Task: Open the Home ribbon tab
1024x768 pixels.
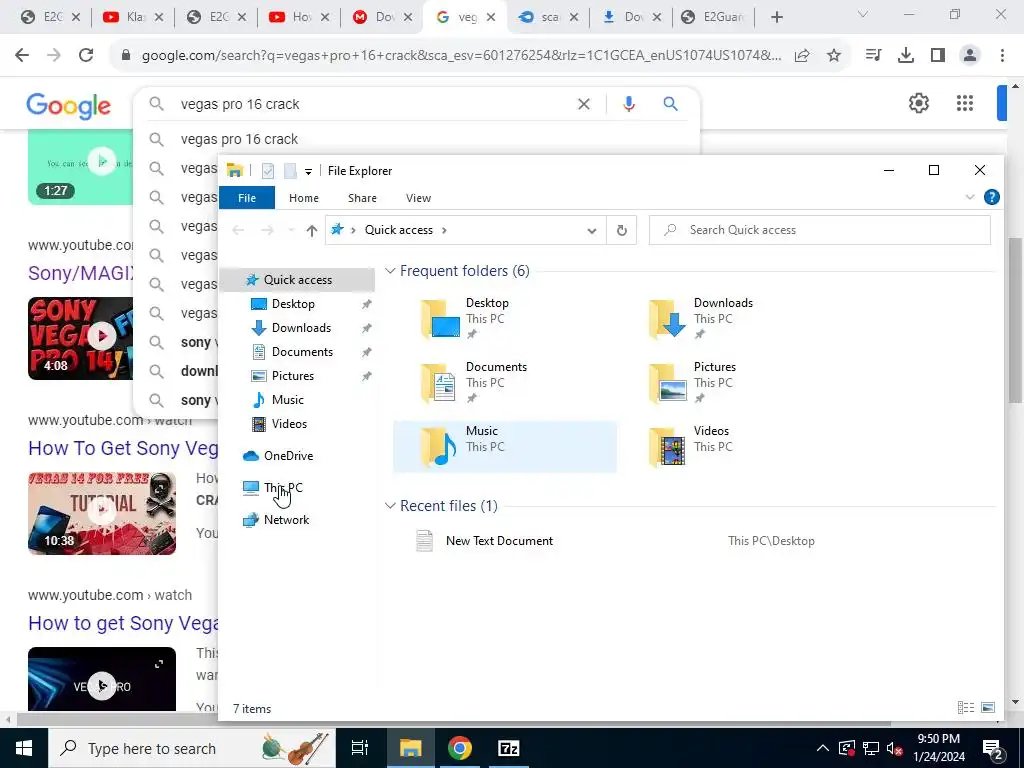Action: tap(304, 198)
